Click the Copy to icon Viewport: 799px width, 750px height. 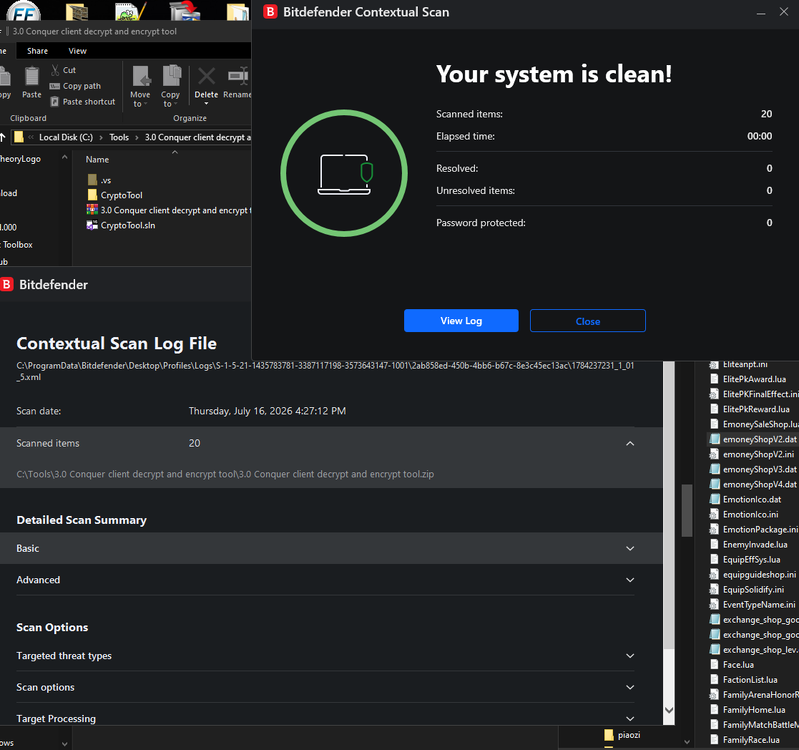point(171,76)
